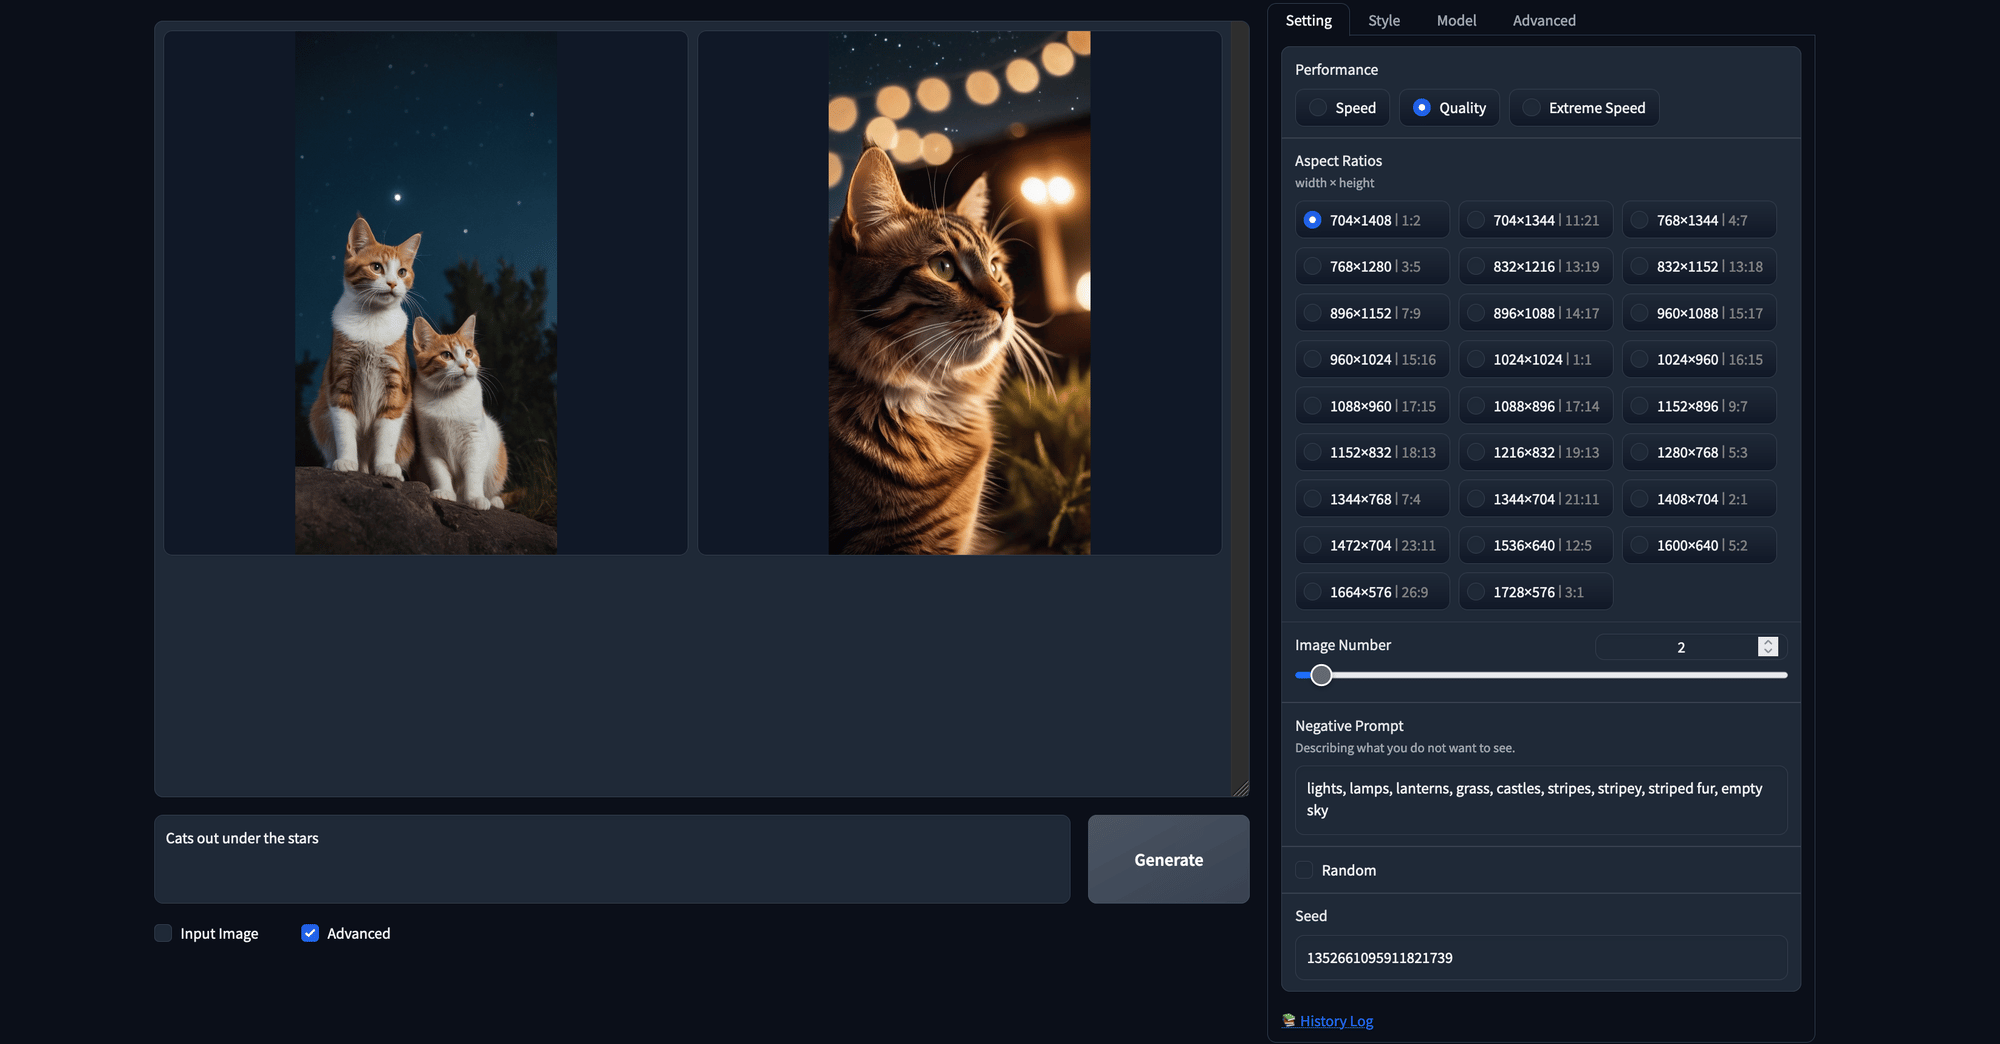Click the Image Number stepper arrows
The height and width of the screenshot is (1044, 2000).
(1768, 647)
